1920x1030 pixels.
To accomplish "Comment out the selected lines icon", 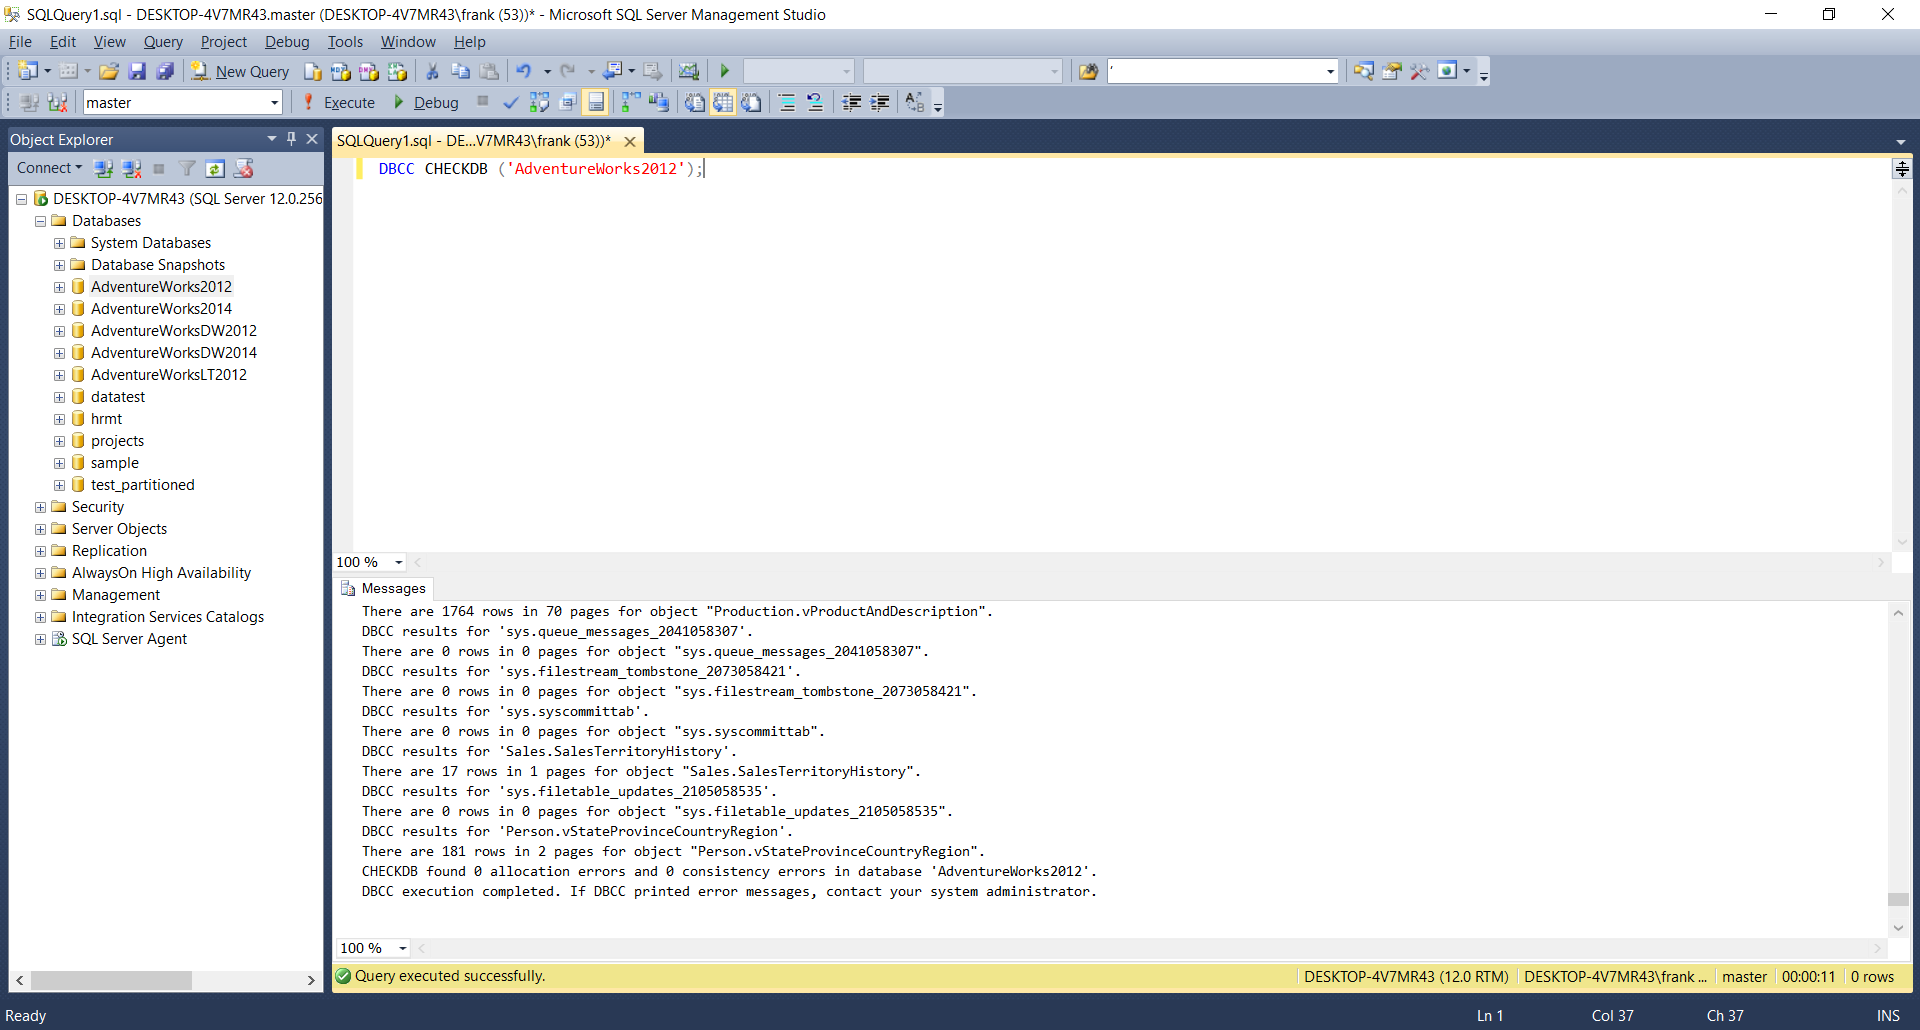I will tap(787, 102).
